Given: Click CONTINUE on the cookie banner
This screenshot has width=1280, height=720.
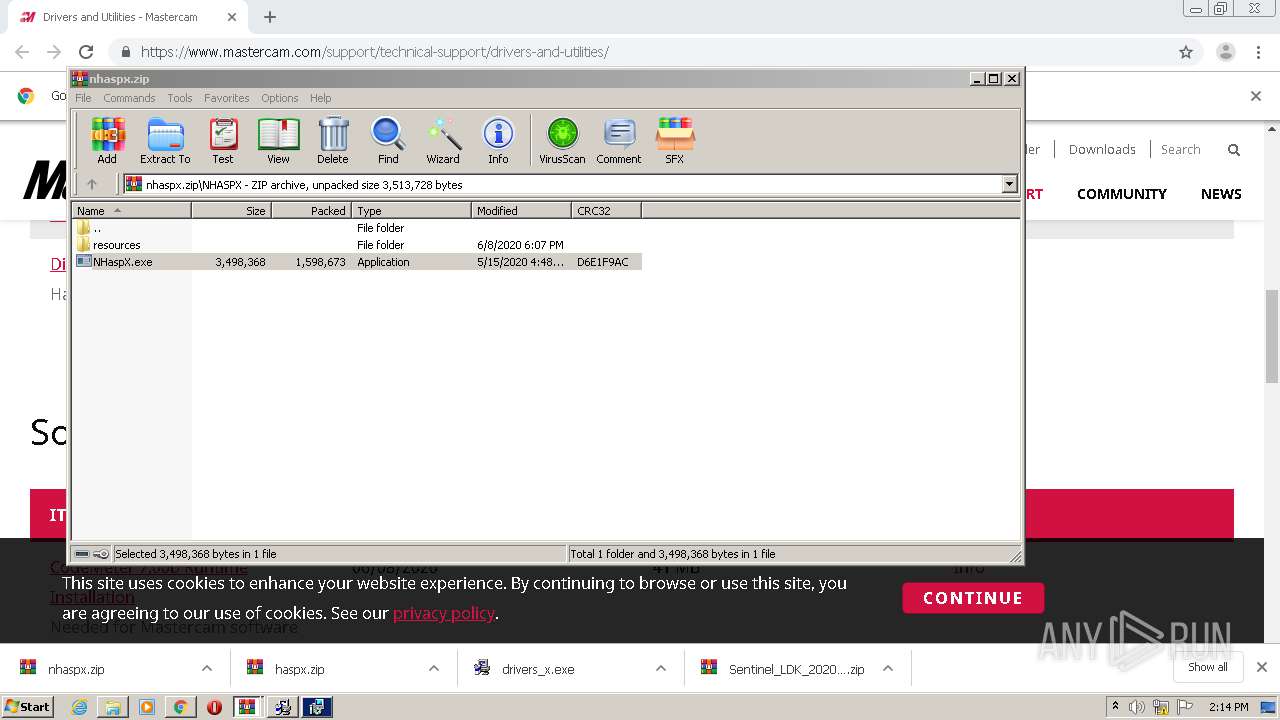Looking at the screenshot, I should coord(973,598).
